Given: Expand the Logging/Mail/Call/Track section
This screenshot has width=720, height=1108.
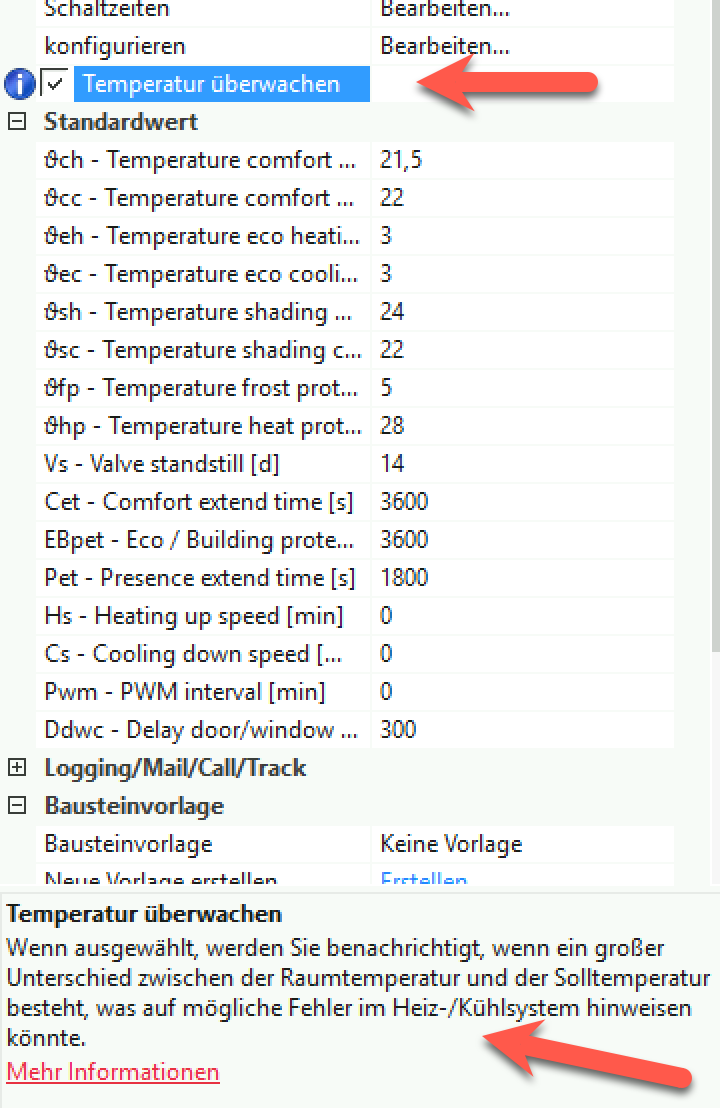Looking at the screenshot, I should point(16,768).
